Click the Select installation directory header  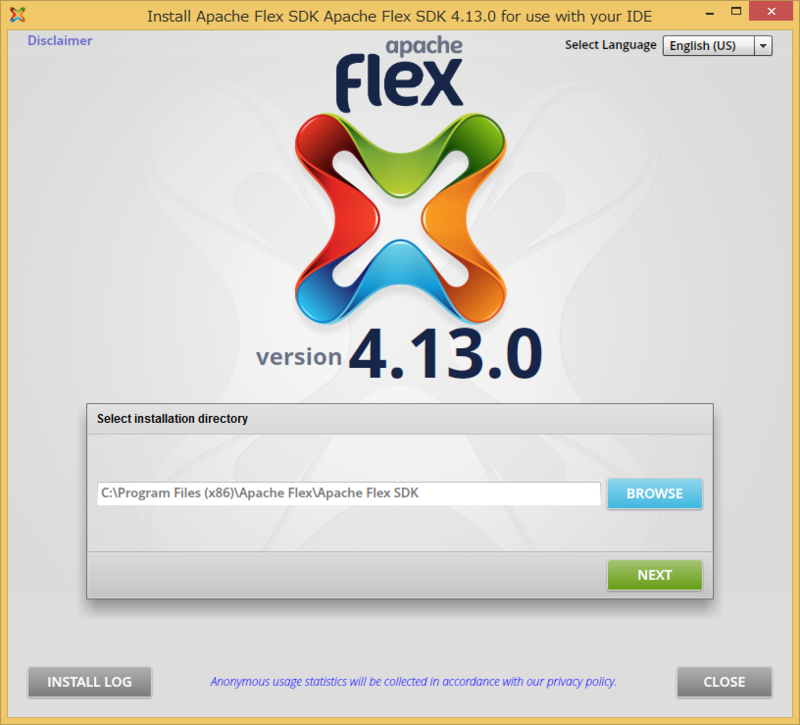point(172,419)
